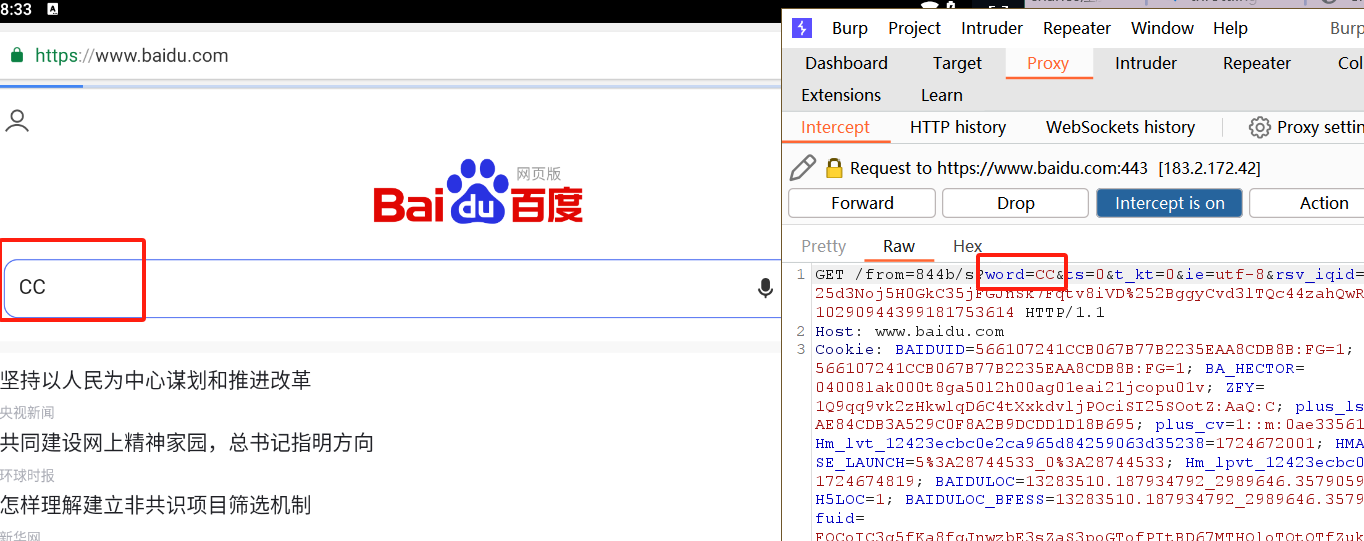Open the Intruder menu in menu bar
The image size is (1364, 541).
coord(992,28)
